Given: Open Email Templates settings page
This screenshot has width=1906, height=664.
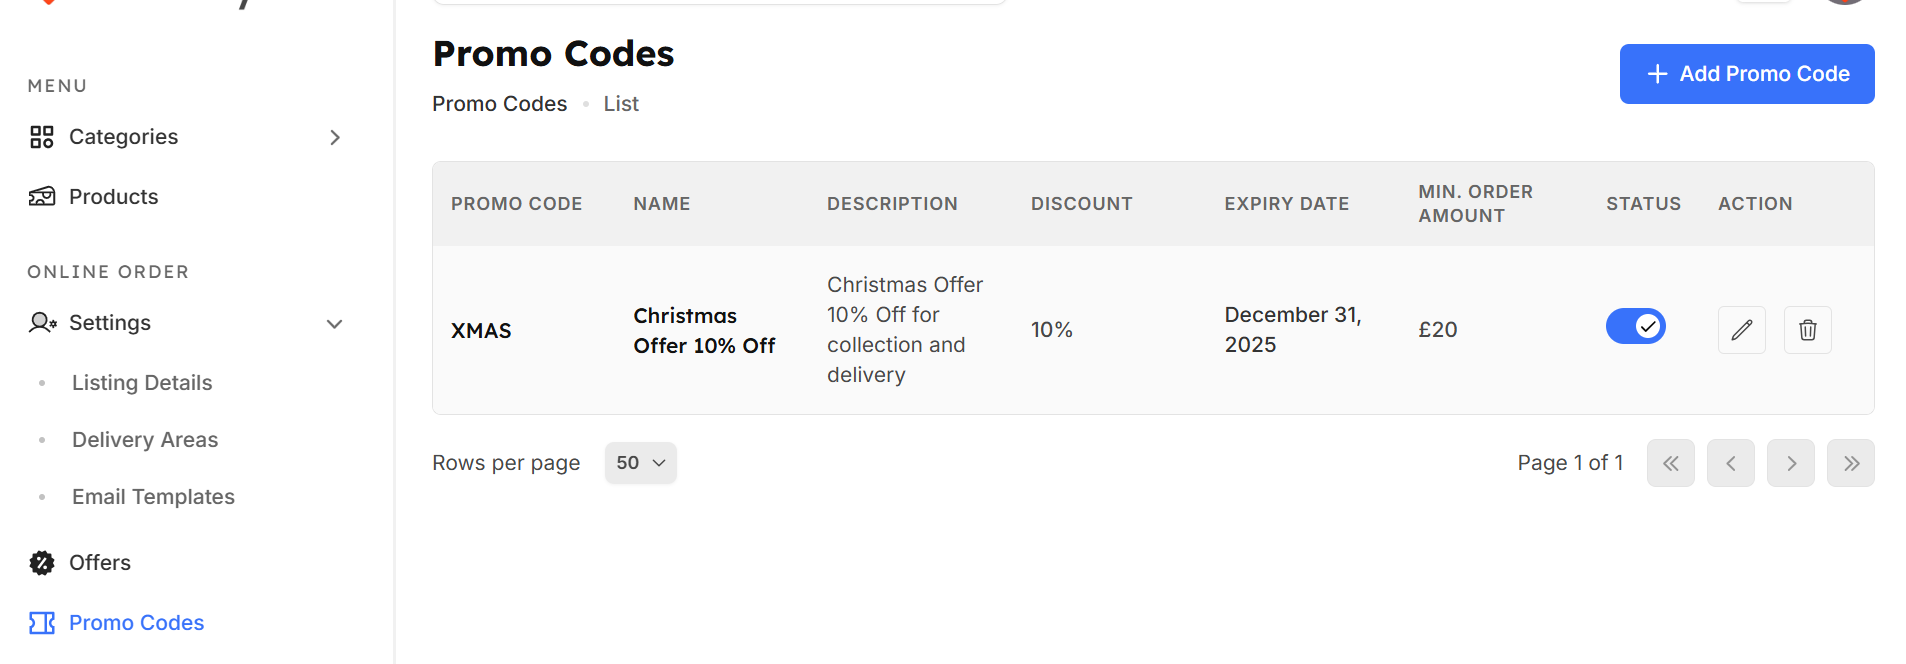Looking at the screenshot, I should point(153,497).
